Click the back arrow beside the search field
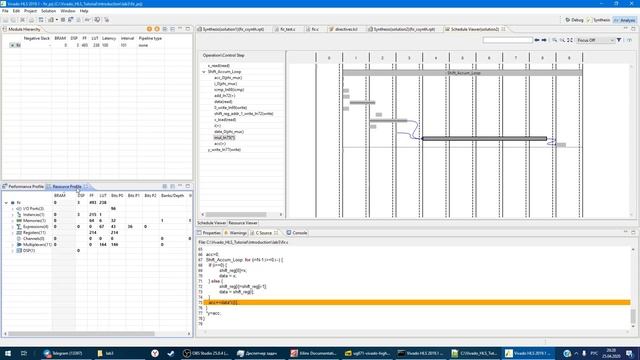Screen dimensions: 640x360 [x=537, y=40]
